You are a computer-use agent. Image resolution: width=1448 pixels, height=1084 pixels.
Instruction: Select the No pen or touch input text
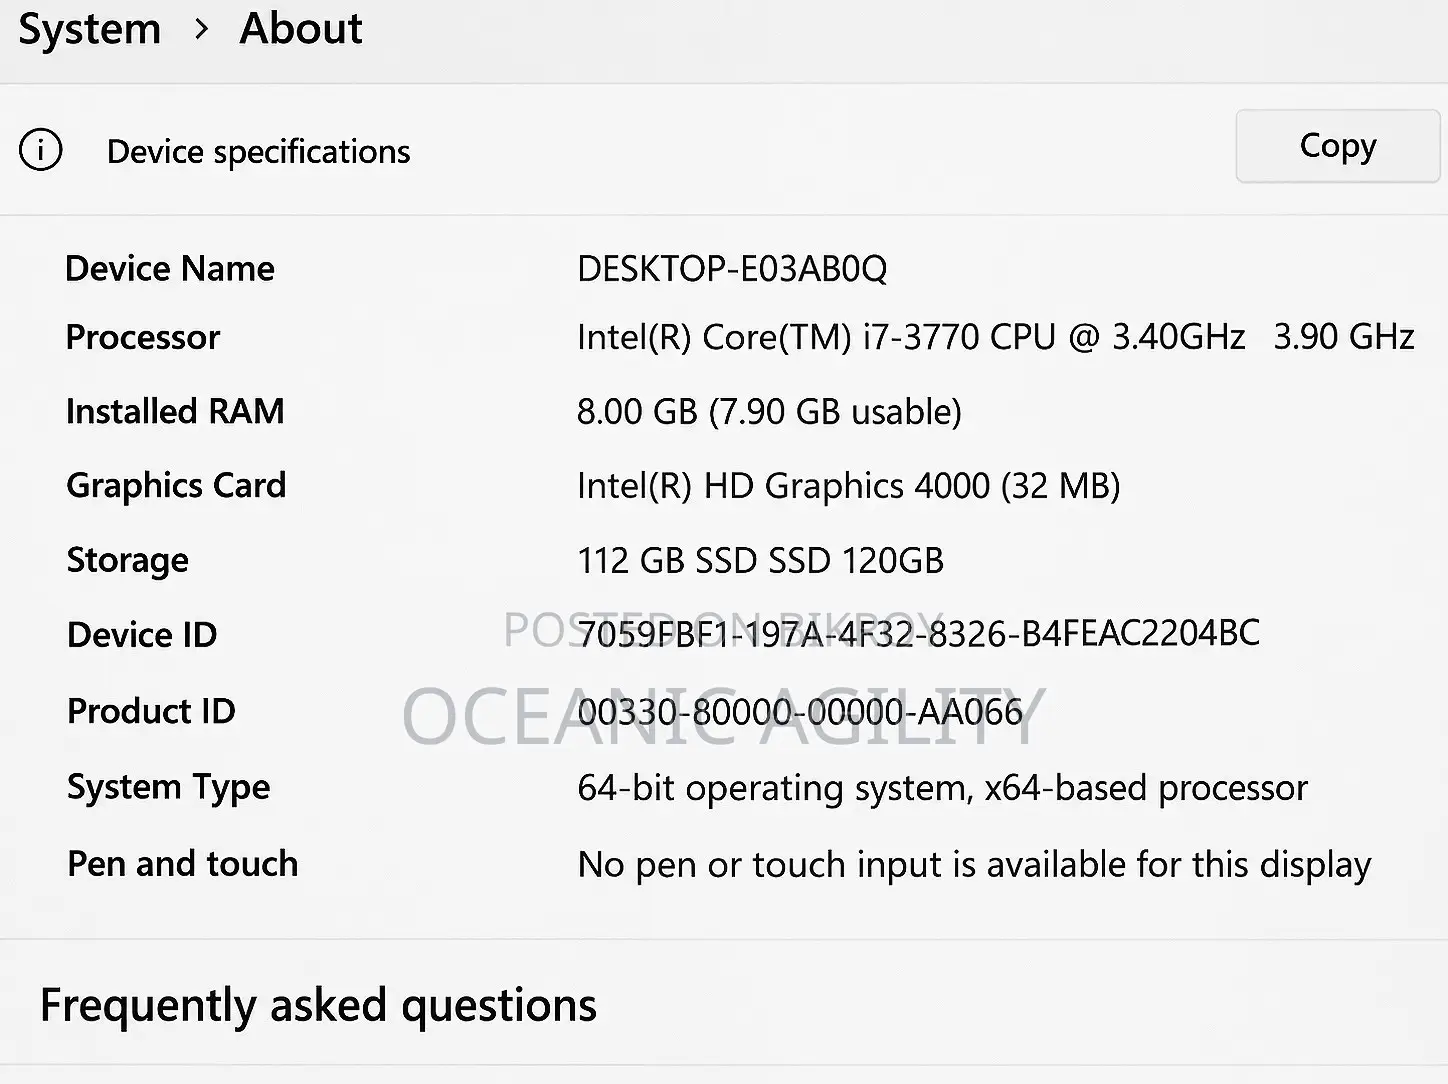coord(974,865)
